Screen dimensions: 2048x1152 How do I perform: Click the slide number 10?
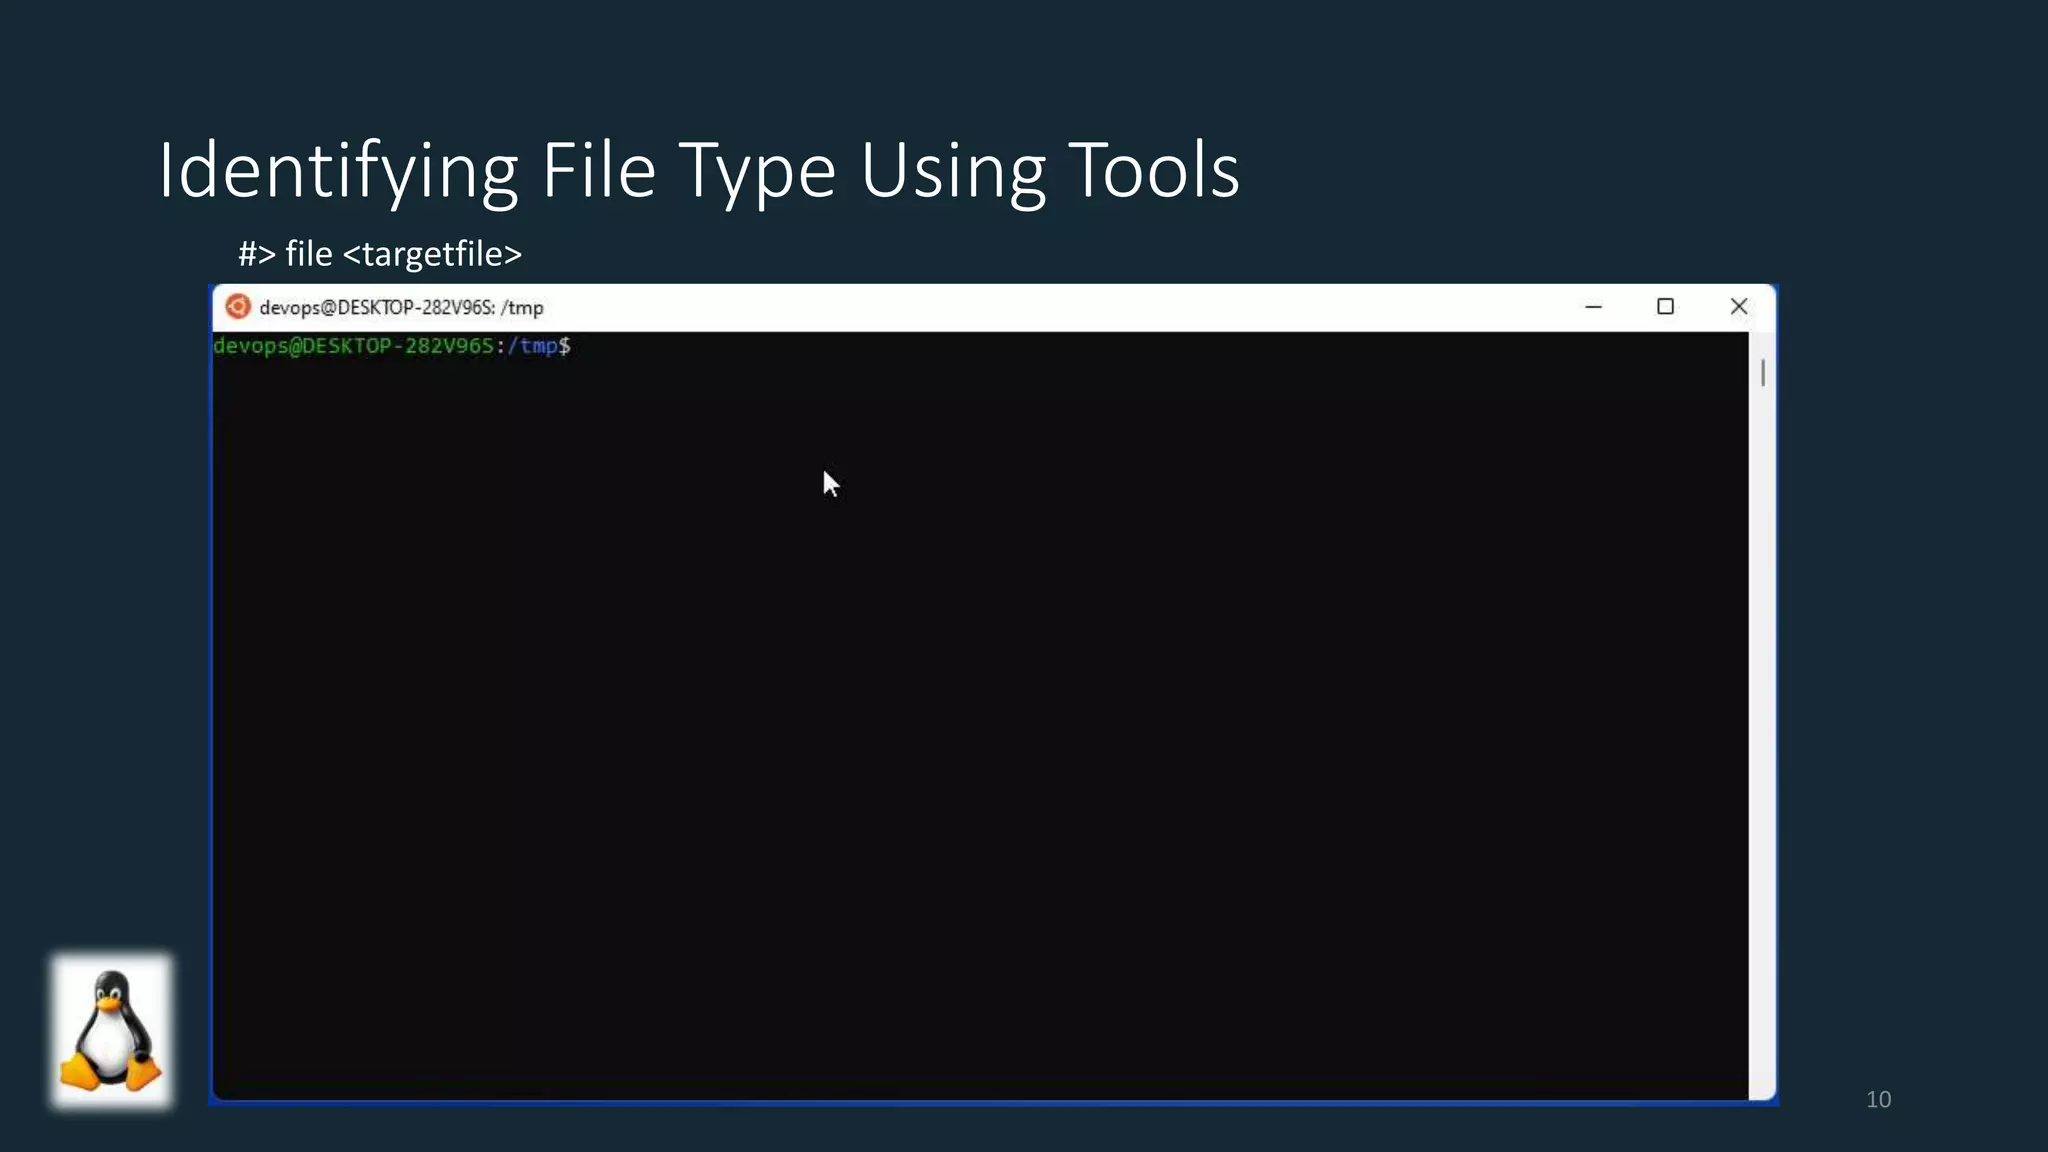(1878, 1099)
